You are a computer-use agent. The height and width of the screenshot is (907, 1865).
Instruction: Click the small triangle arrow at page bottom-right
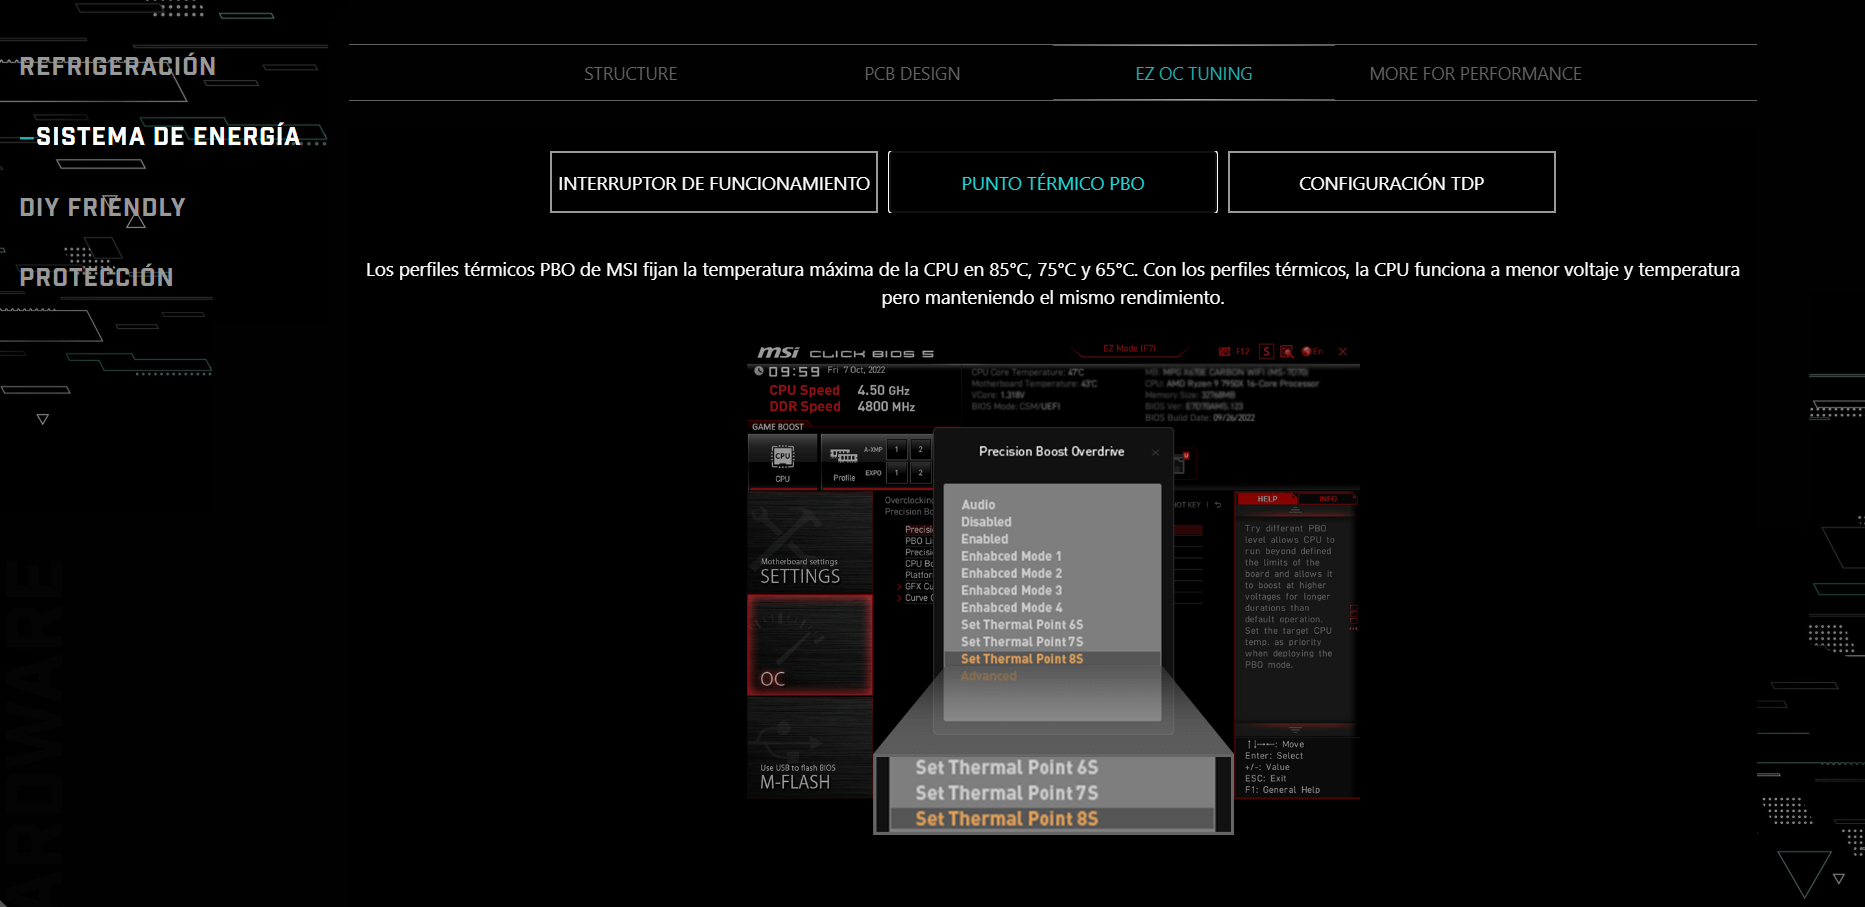click(x=1838, y=879)
